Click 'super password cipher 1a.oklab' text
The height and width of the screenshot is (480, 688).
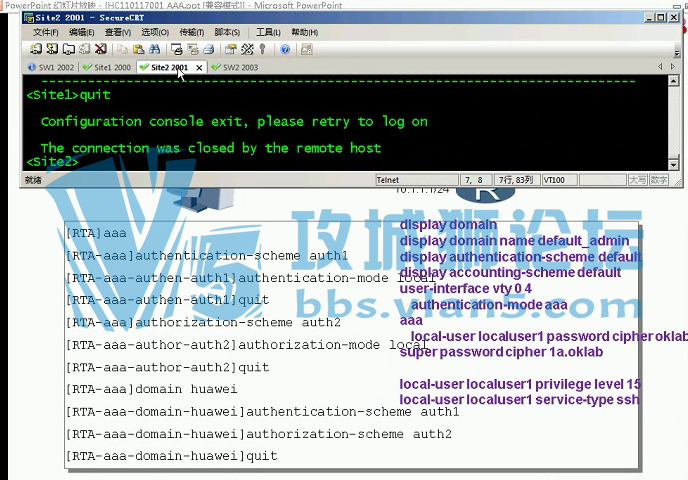pyautogui.click(x=501, y=352)
